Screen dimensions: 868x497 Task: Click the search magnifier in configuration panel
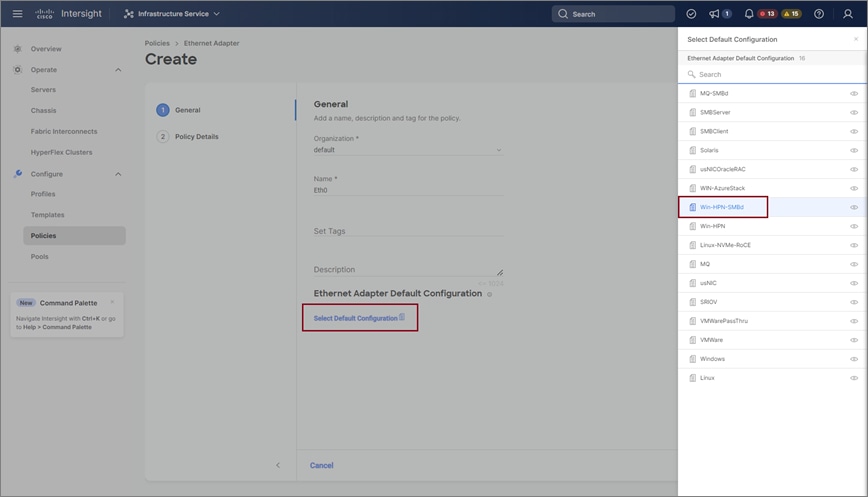click(x=691, y=74)
